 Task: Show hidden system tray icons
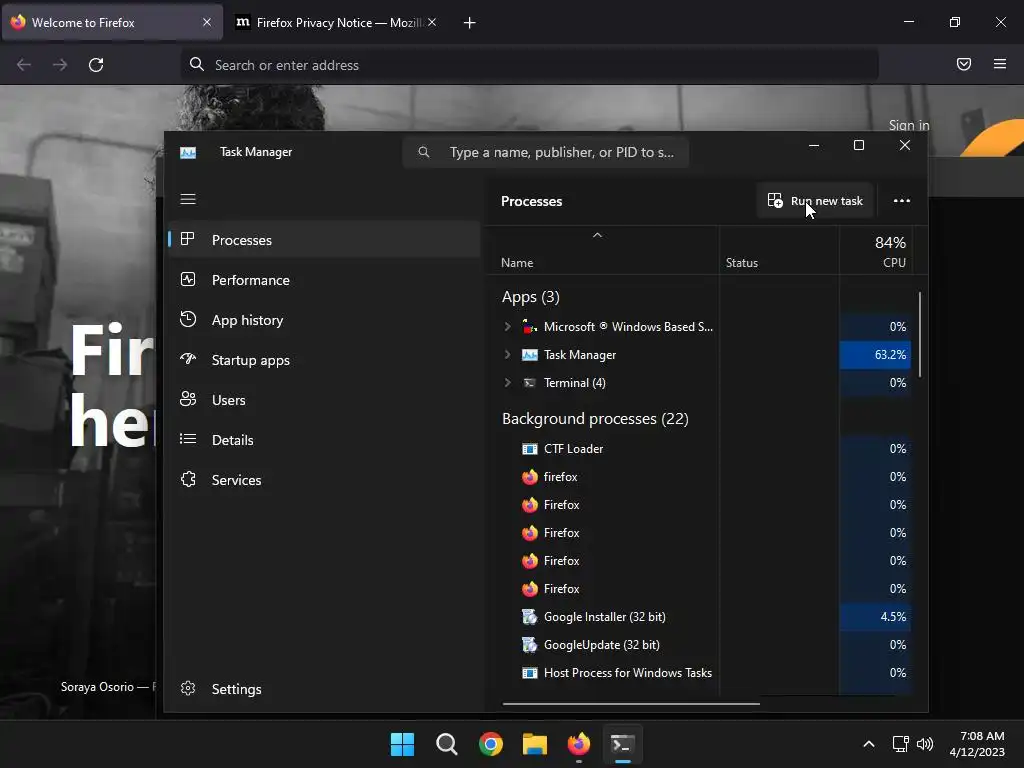coord(869,744)
